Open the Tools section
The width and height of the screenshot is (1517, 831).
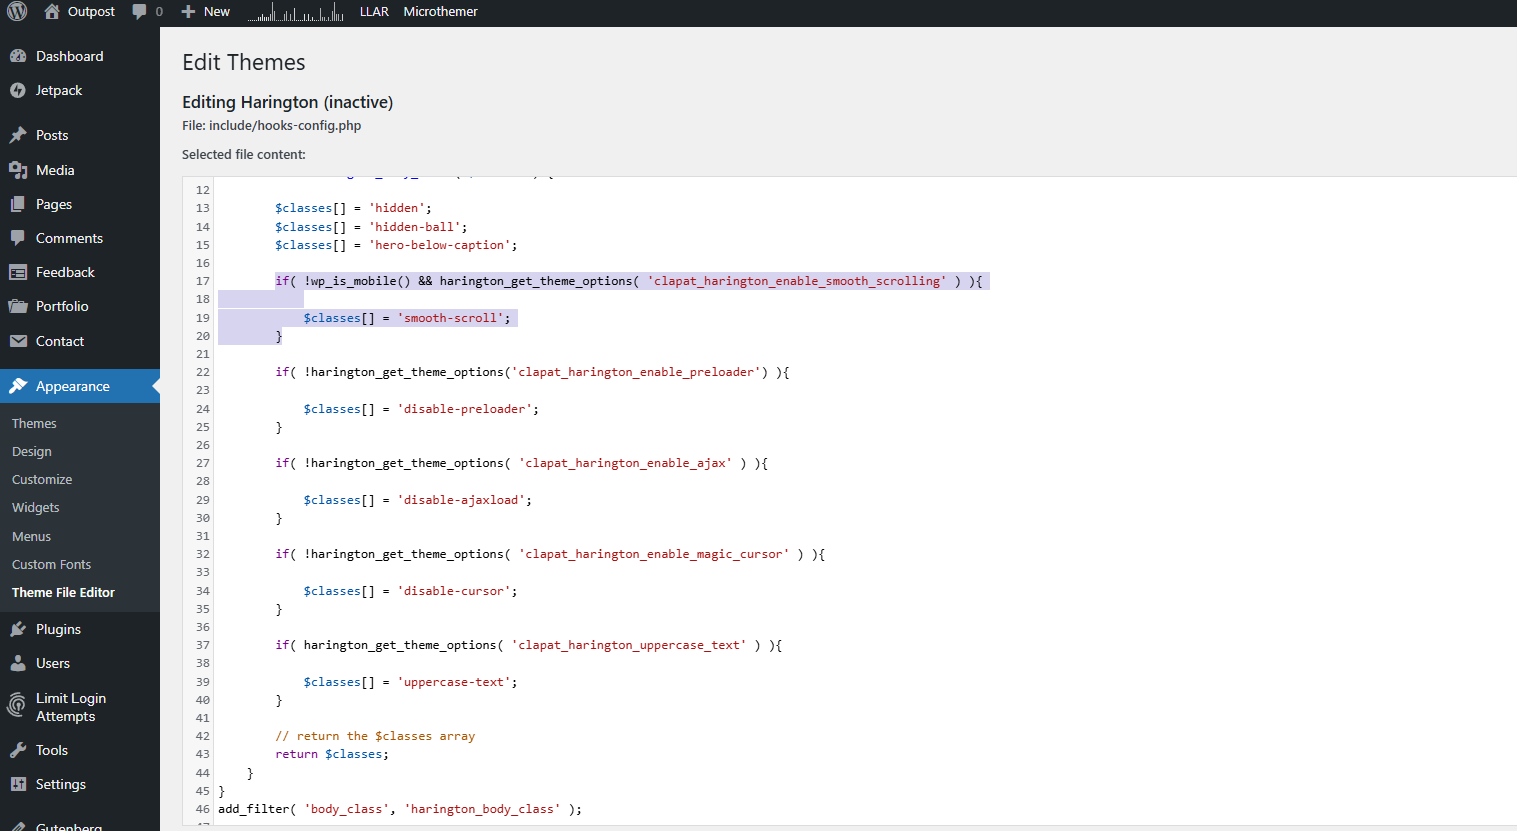tap(52, 750)
